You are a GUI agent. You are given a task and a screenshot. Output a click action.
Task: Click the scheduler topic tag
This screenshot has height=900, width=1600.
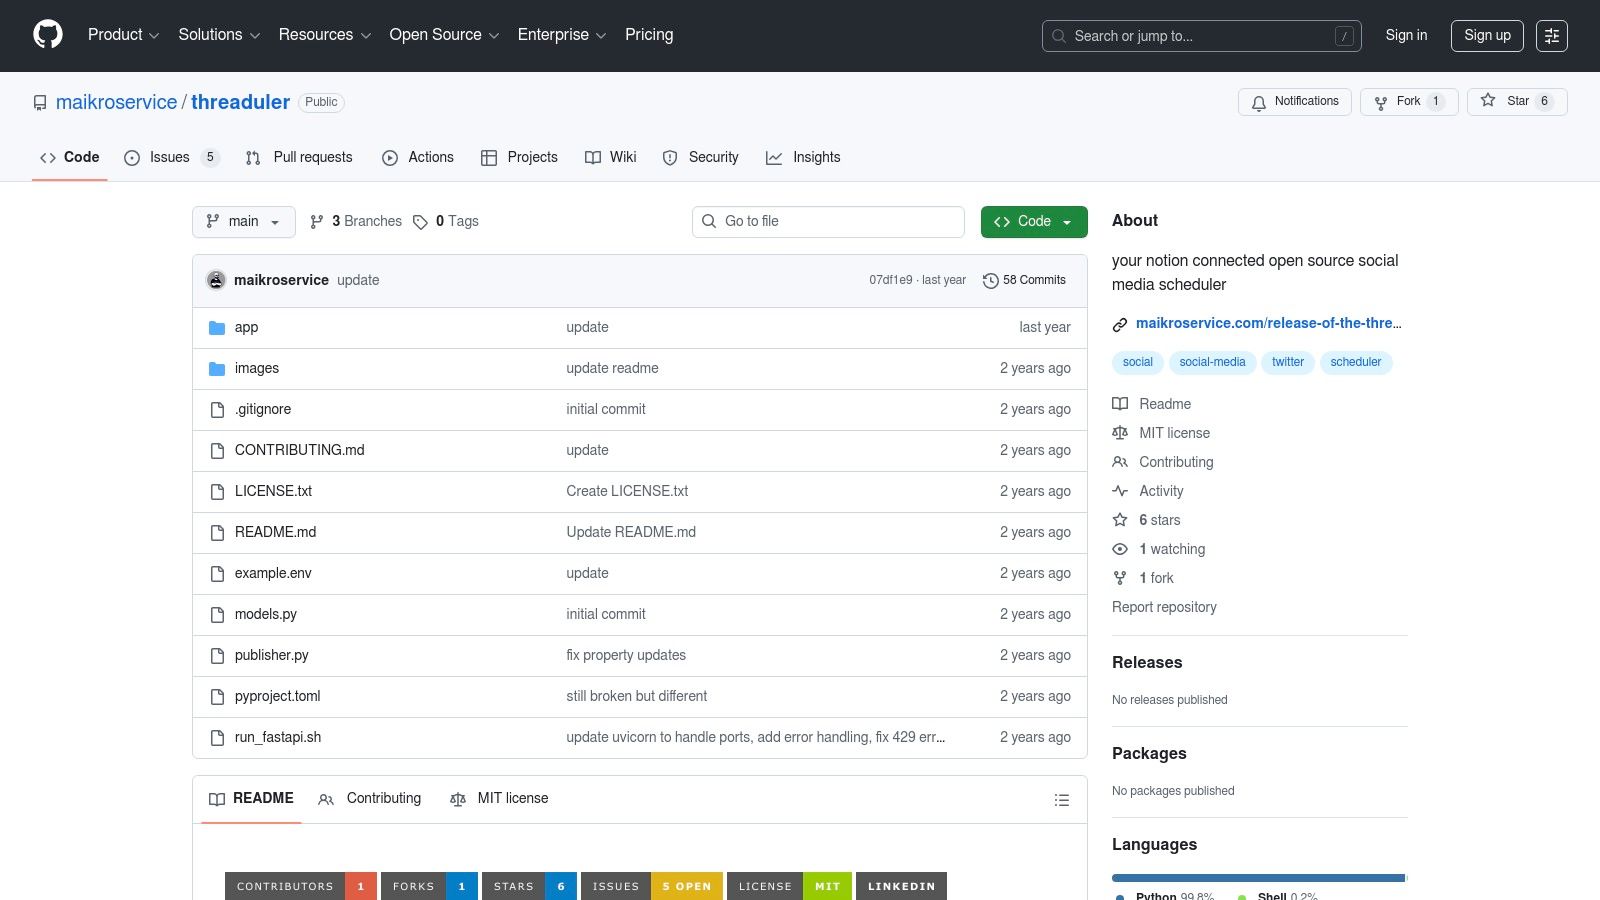point(1356,363)
